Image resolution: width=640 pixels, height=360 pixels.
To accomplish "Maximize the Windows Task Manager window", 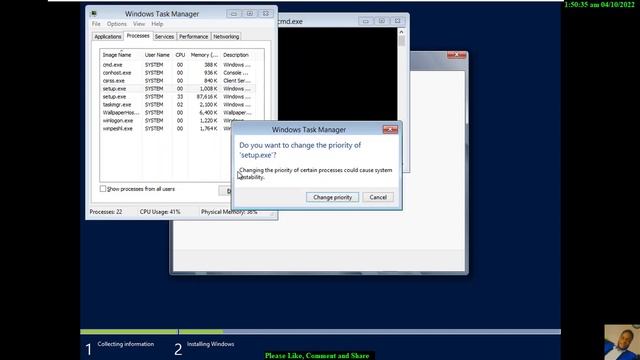I will click(x=250, y=13).
